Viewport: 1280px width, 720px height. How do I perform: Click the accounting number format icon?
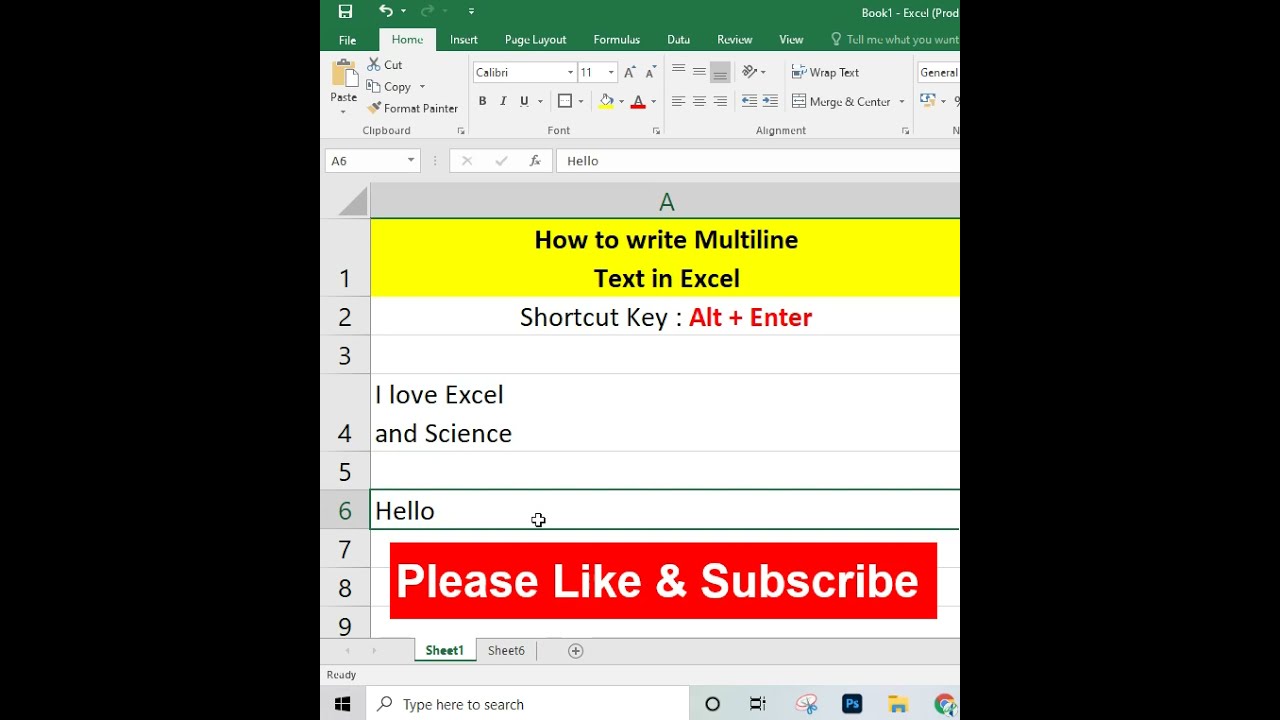pyautogui.click(x=928, y=101)
